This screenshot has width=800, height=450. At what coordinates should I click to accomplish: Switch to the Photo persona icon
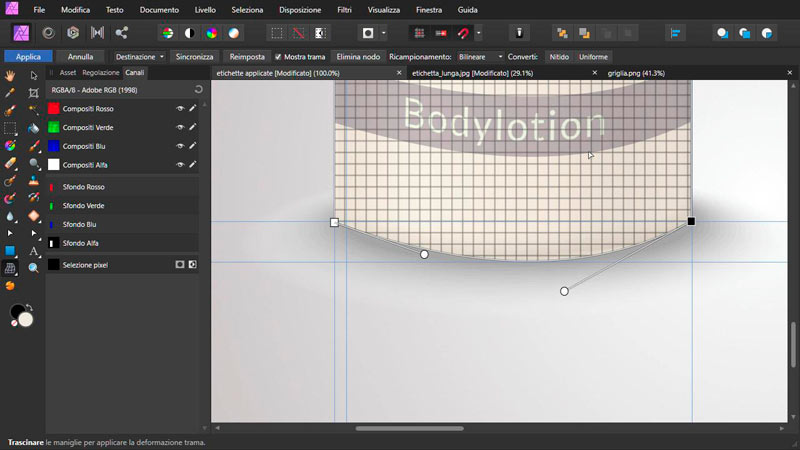(x=21, y=33)
